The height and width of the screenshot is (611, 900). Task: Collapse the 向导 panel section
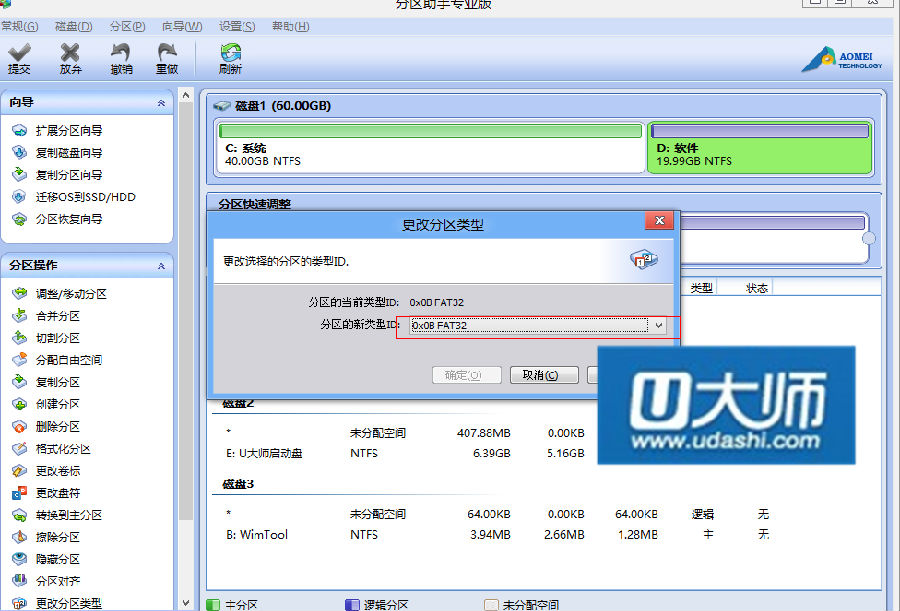point(161,103)
